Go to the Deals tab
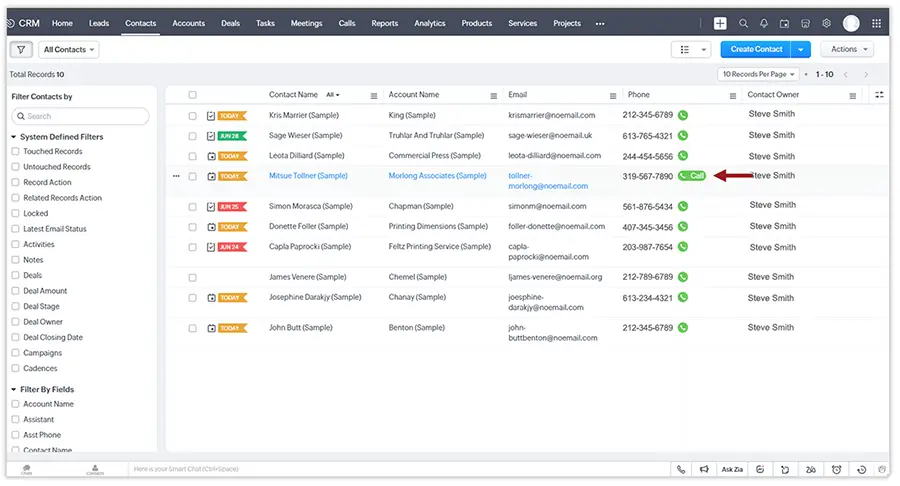900x486 pixels. (x=230, y=24)
